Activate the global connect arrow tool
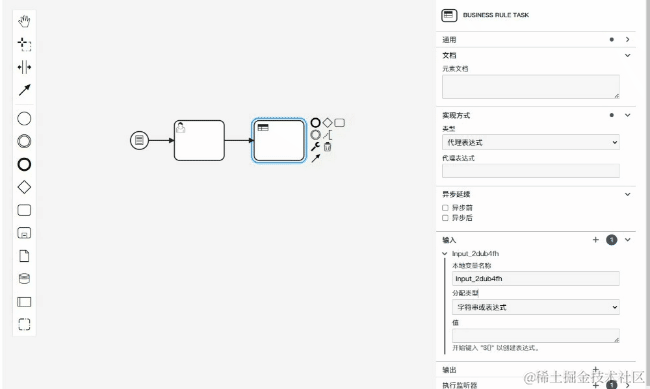 click(24, 90)
